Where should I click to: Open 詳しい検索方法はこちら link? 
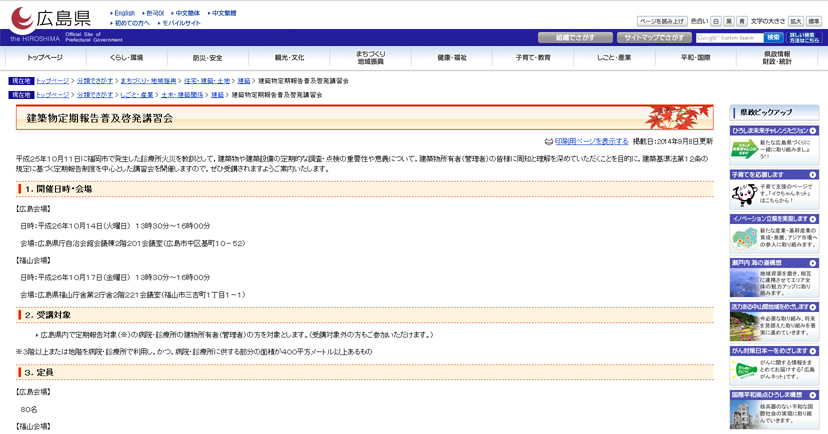[804, 37]
